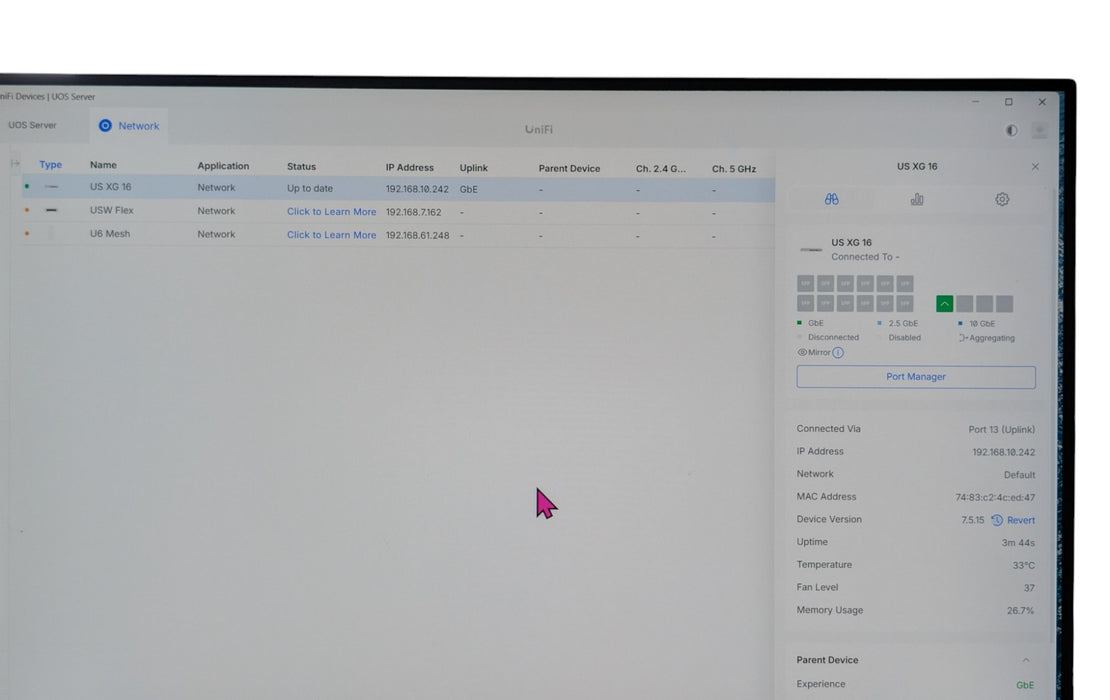Sort by the Parent Device column header
Image resolution: width=1110 pixels, height=700 pixels.
tap(569, 168)
